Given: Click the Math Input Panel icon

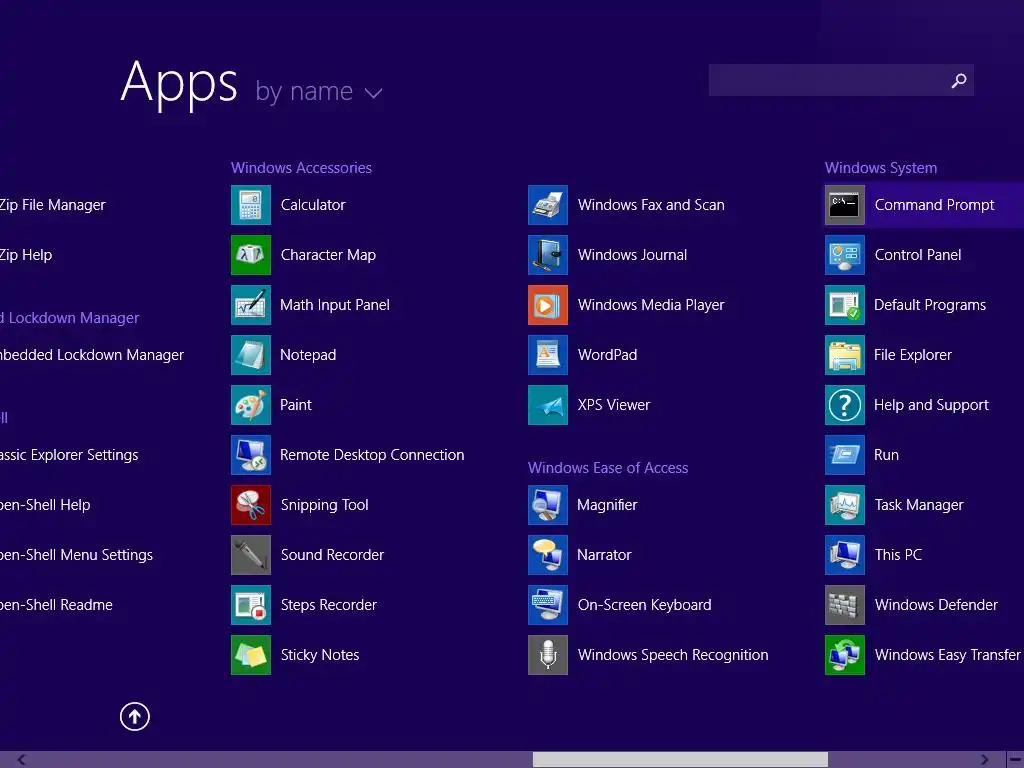Looking at the screenshot, I should tap(251, 305).
